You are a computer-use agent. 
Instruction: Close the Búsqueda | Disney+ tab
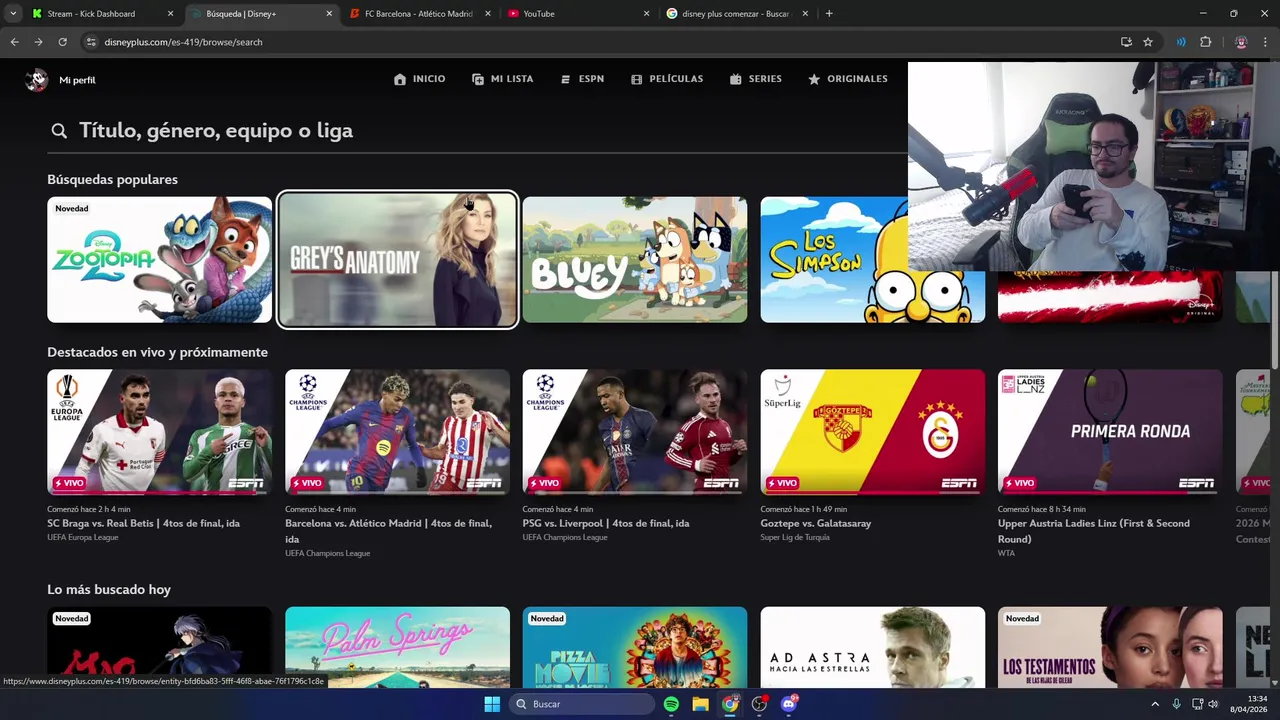[329, 14]
